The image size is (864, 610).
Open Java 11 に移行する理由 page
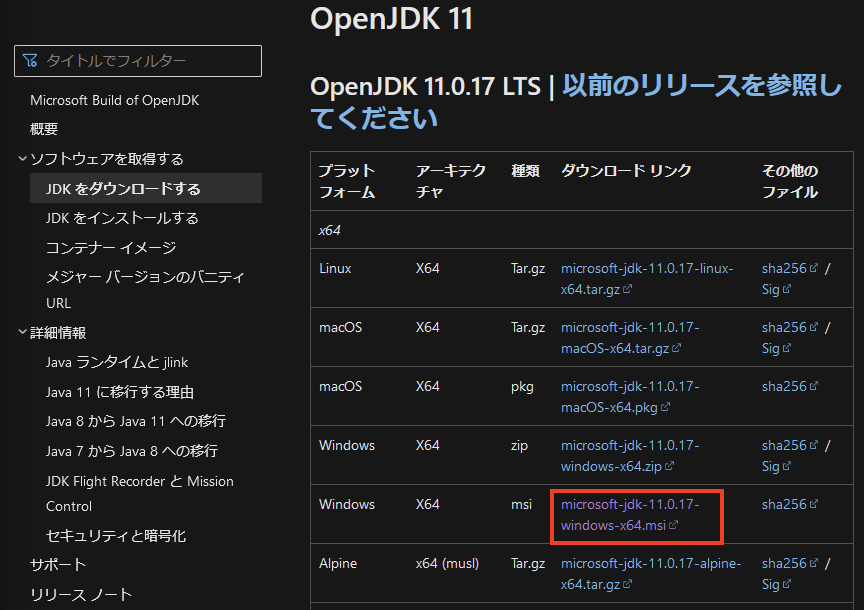click(x=120, y=392)
